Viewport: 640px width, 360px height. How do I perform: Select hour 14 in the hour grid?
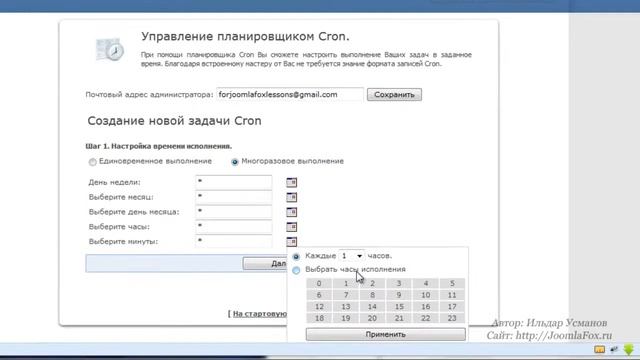point(372,307)
